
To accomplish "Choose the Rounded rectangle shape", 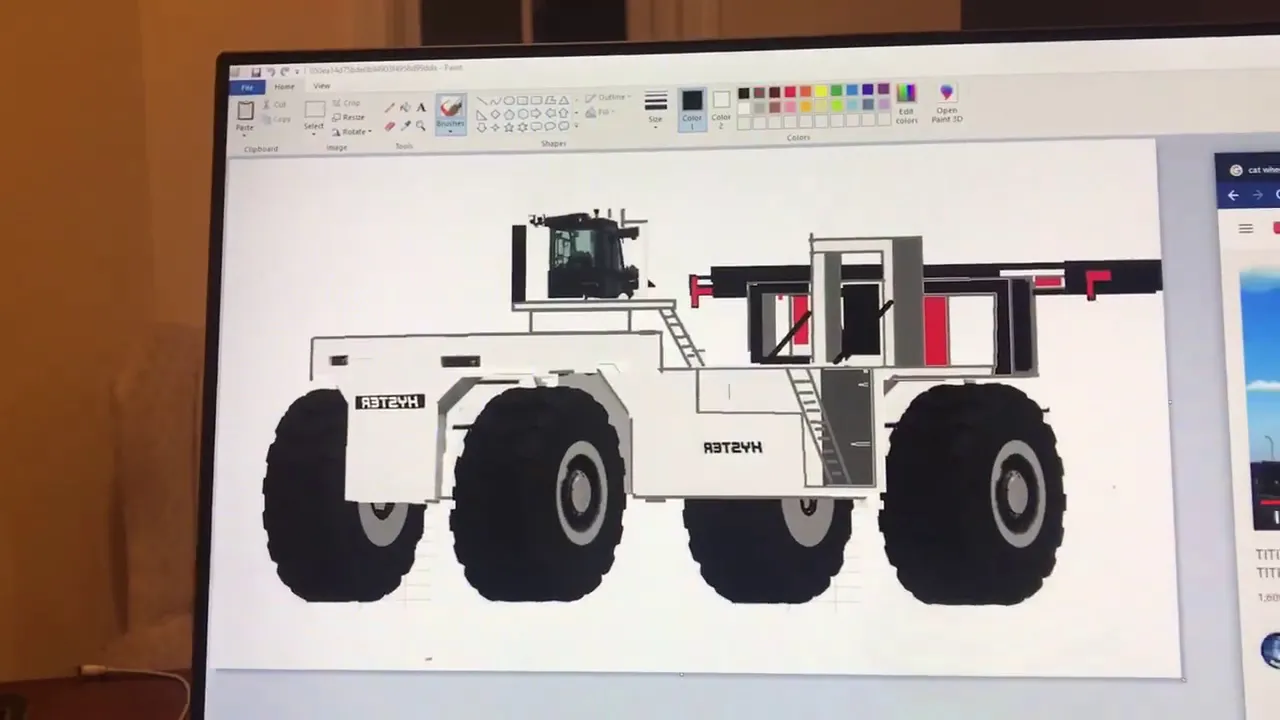I will point(536,100).
